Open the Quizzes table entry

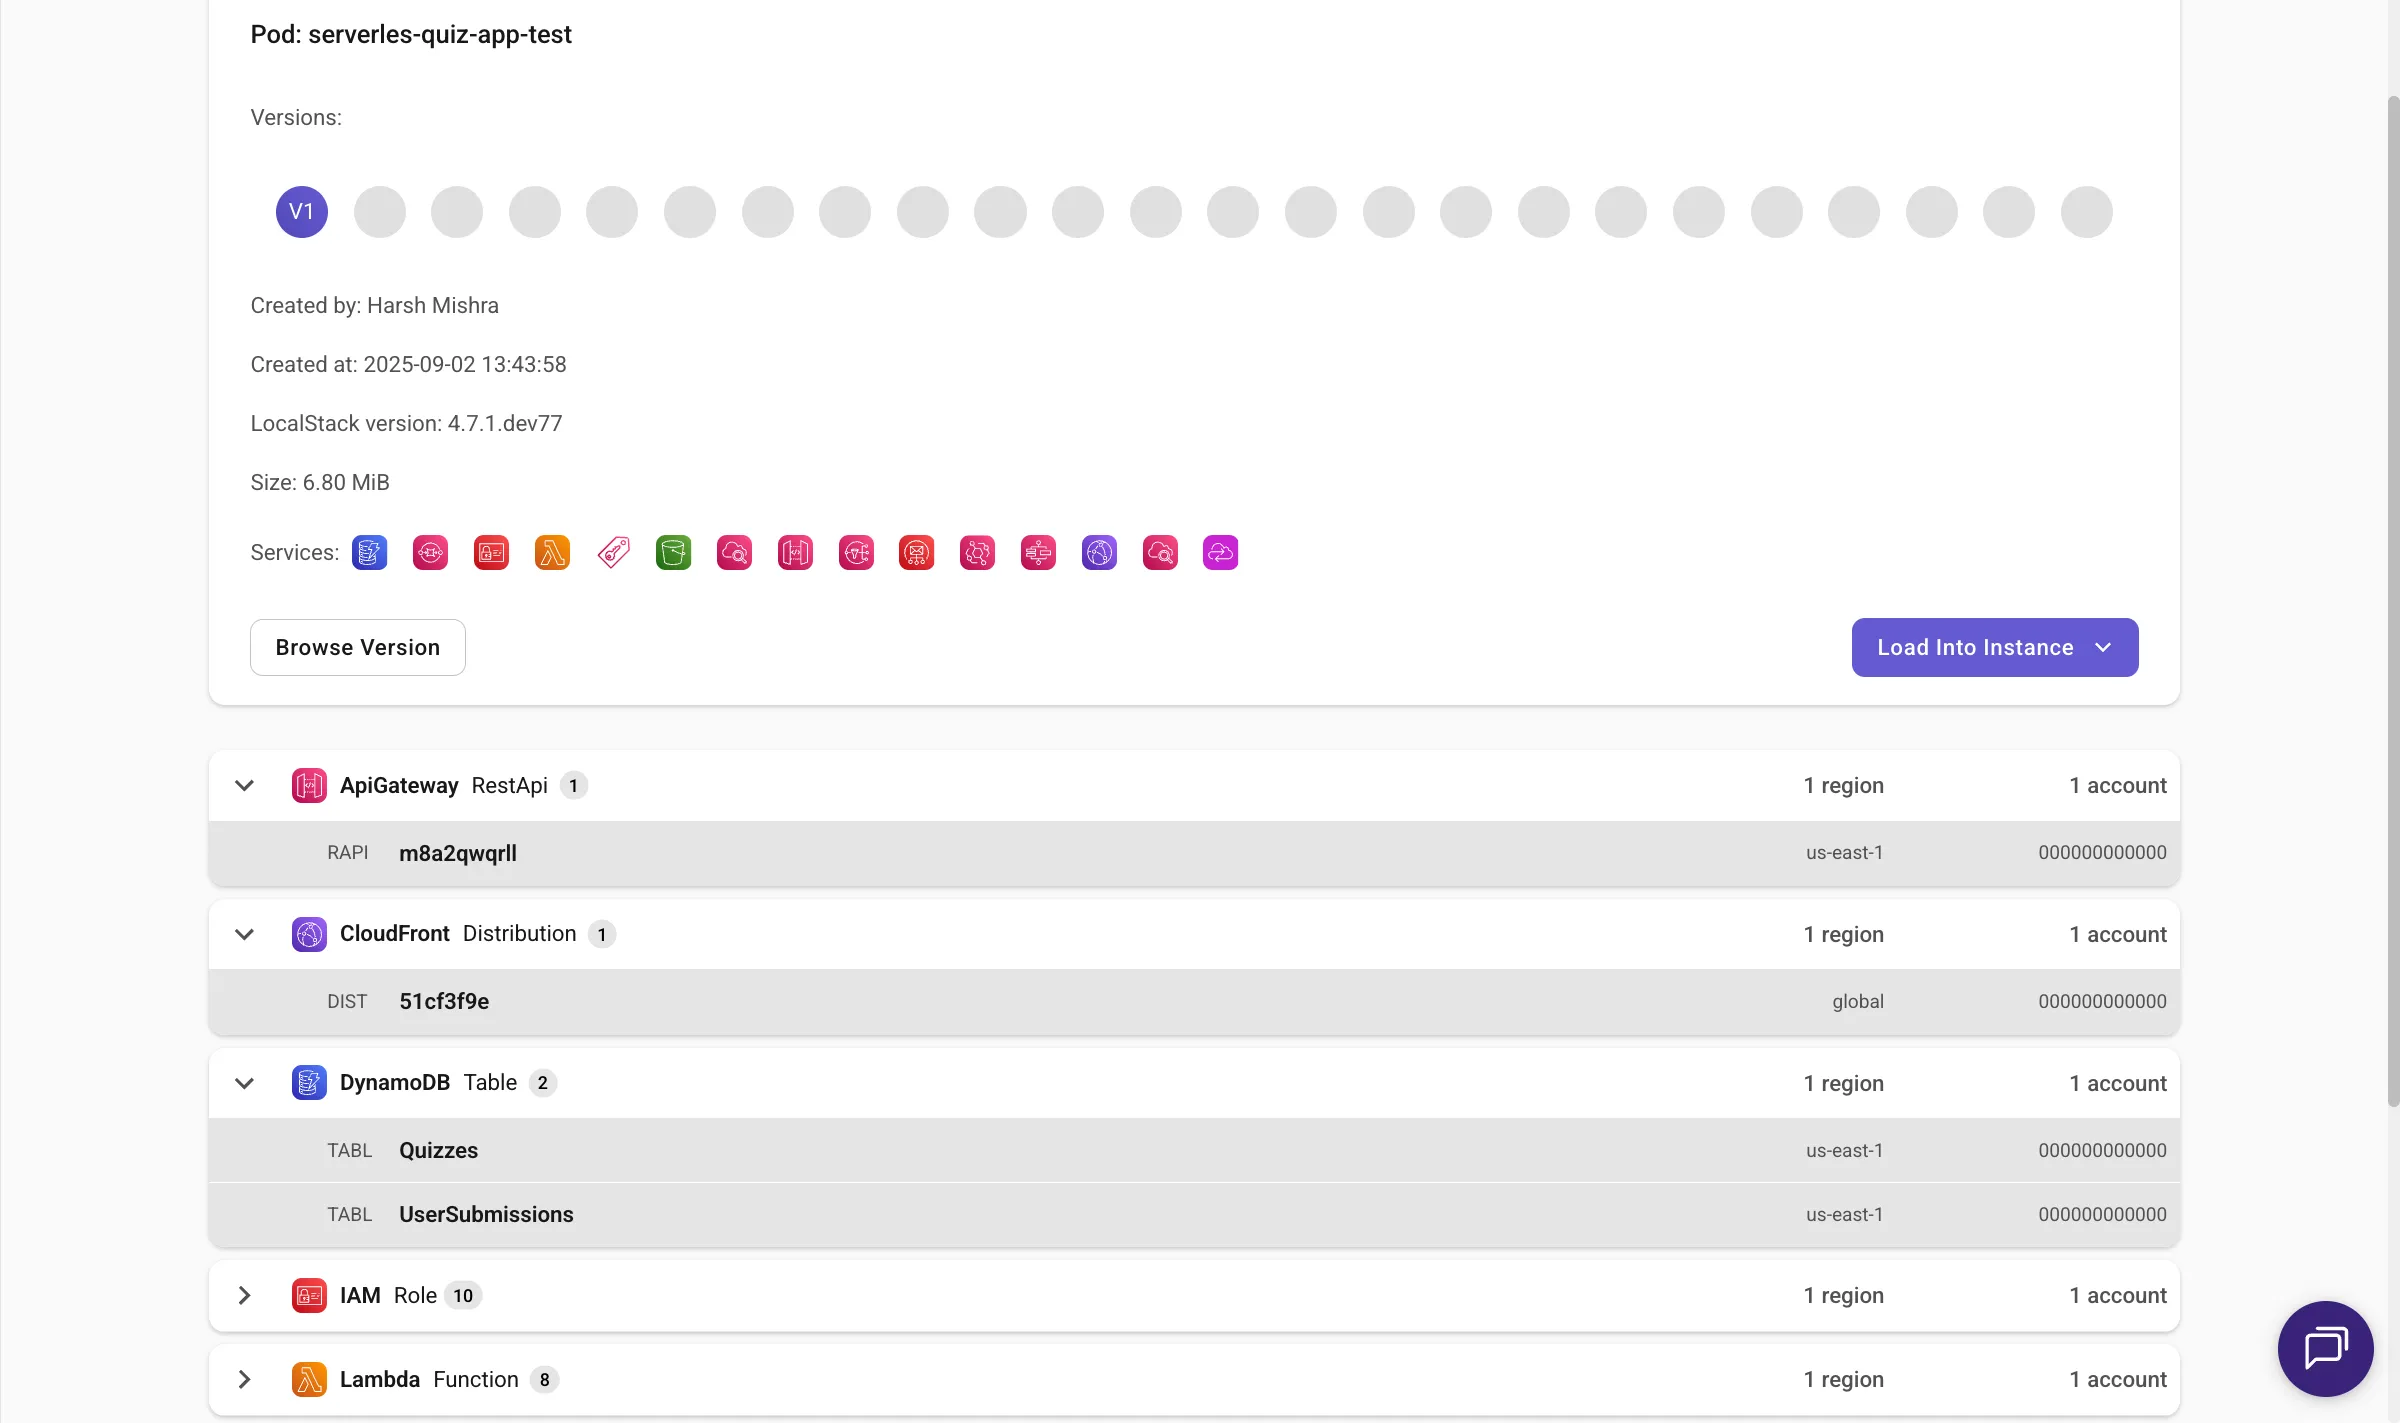(438, 1150)
